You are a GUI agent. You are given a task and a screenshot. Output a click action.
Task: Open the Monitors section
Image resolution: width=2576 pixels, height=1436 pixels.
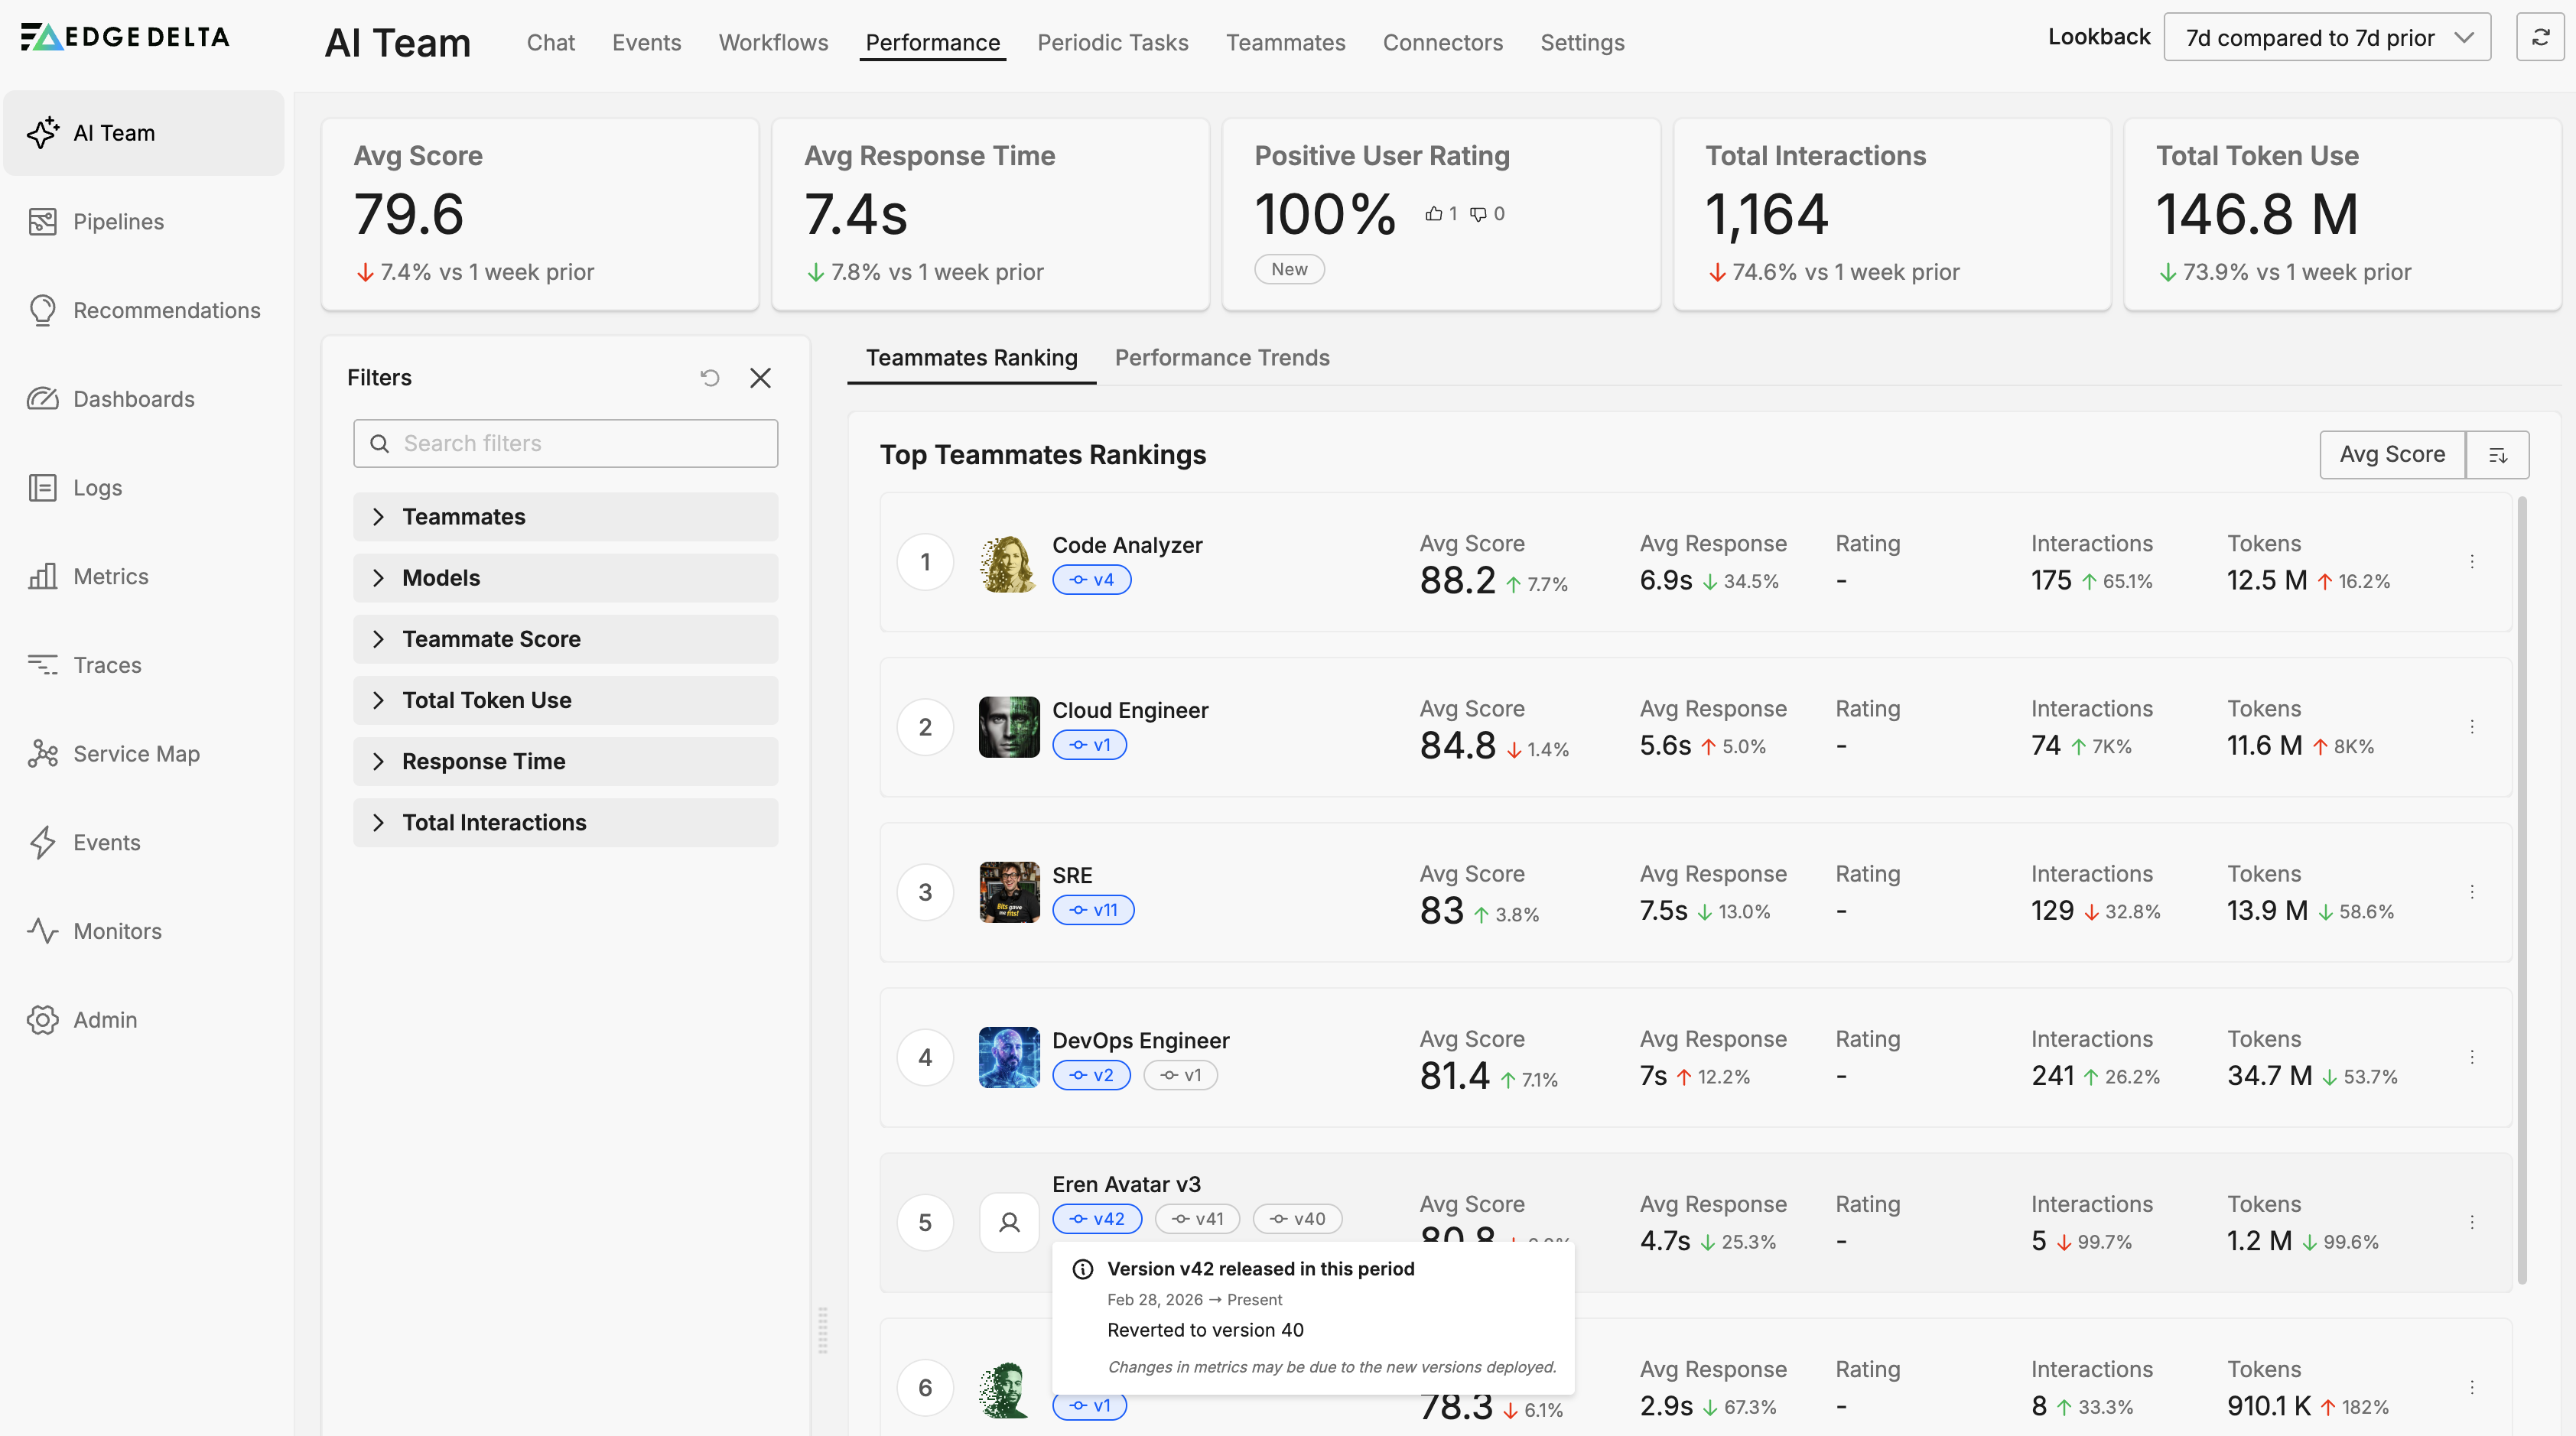118,931
